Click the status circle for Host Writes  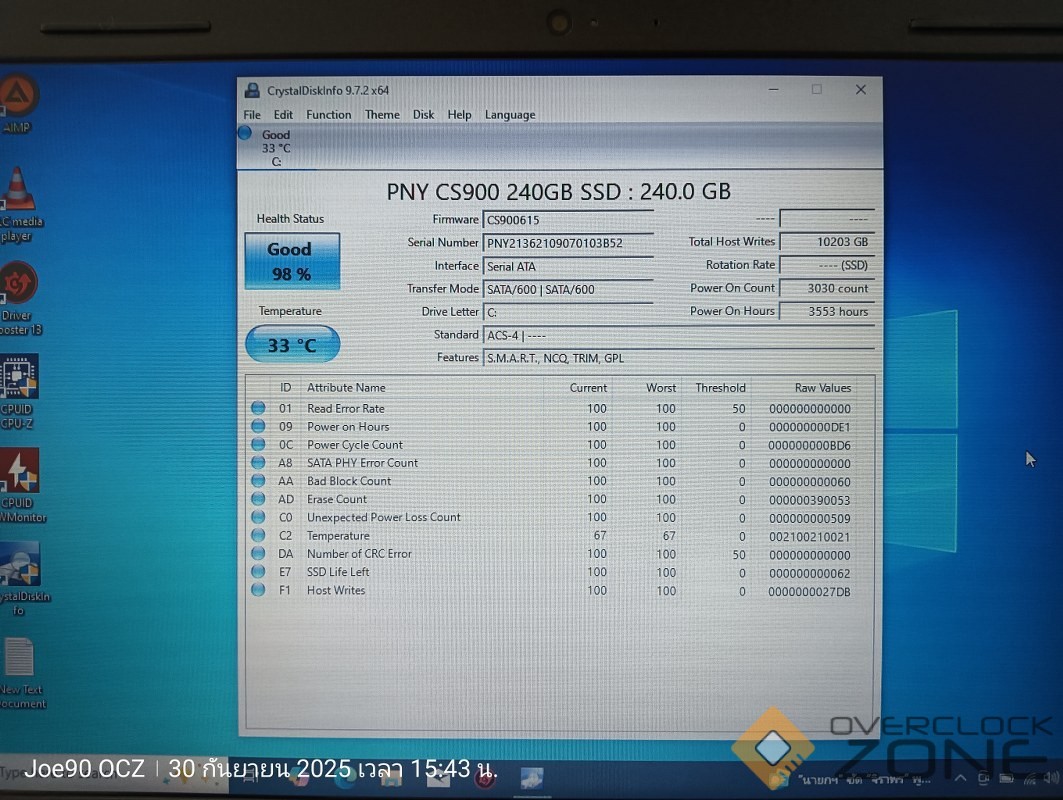point(258,590)
